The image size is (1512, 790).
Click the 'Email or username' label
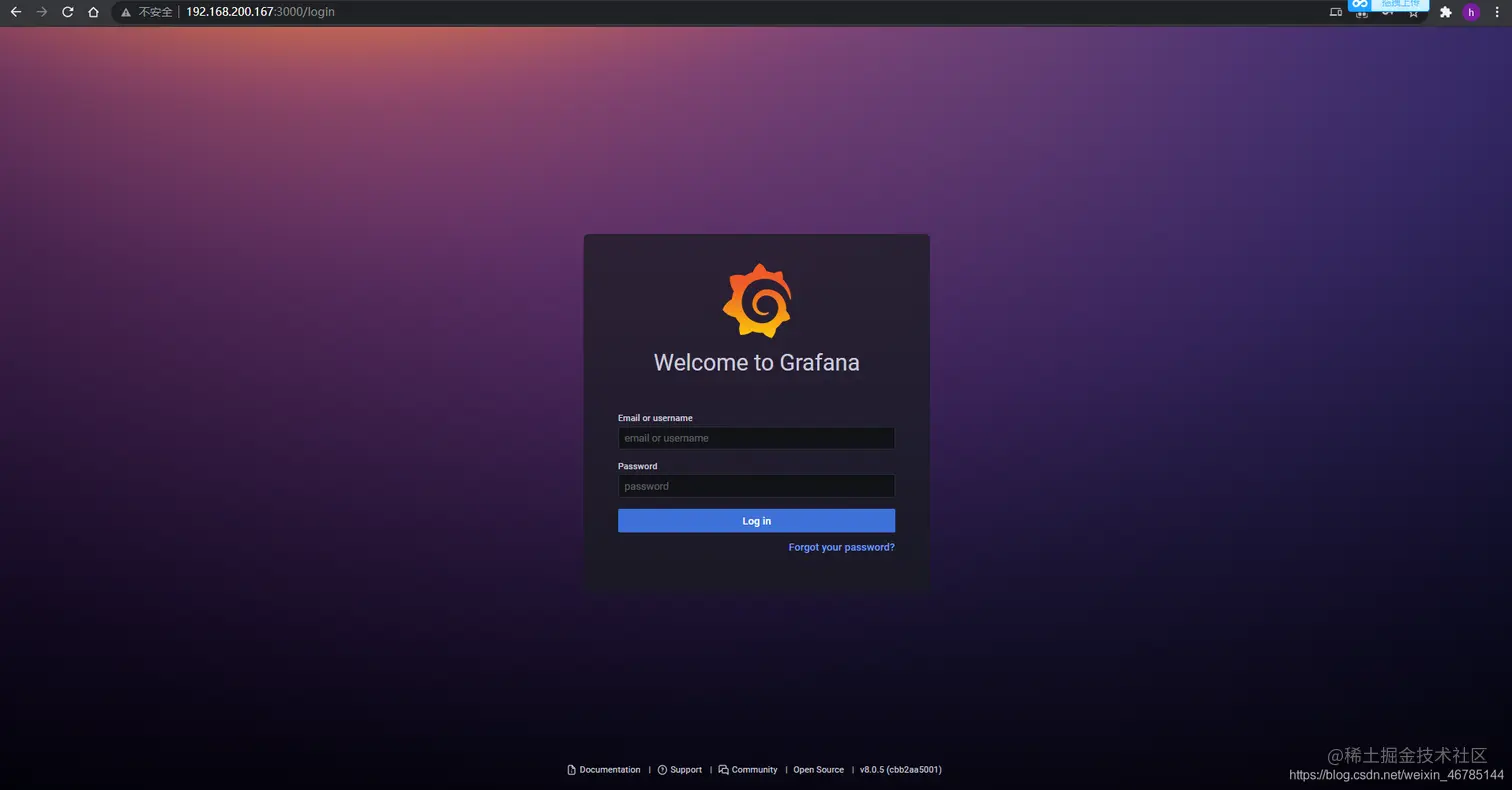(655, 418)
